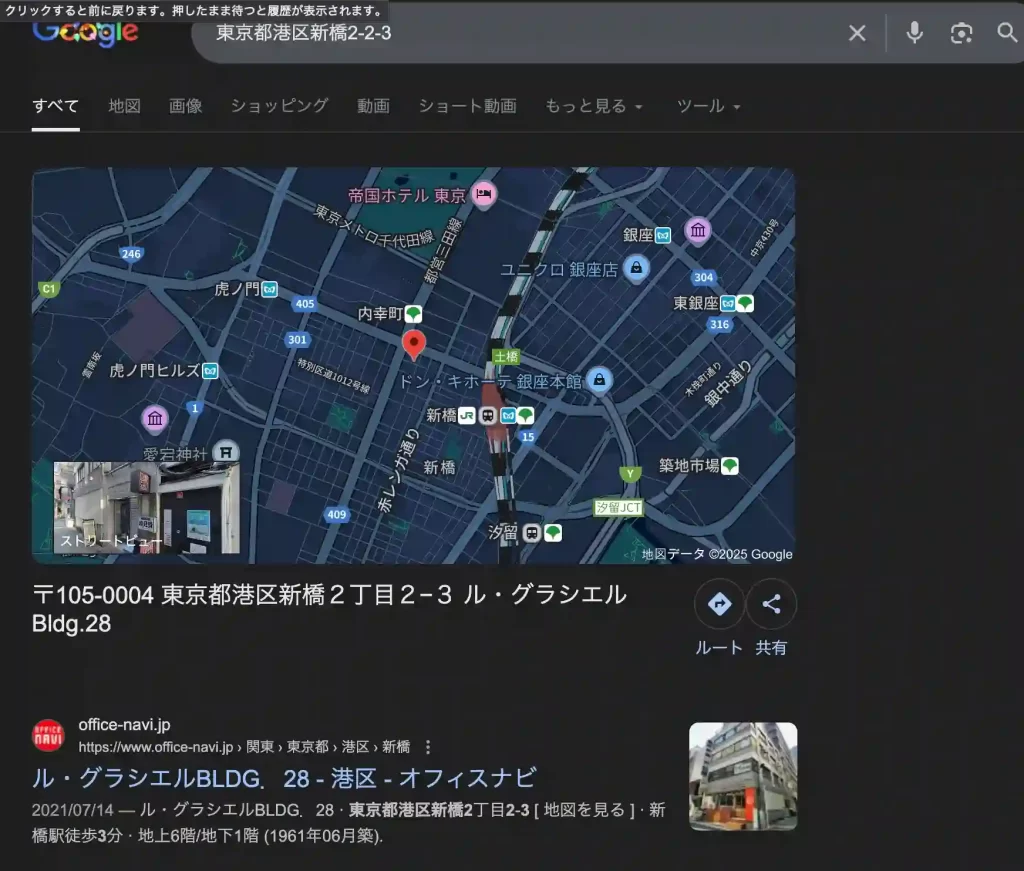Switch to the 地図 tab
Screen dimensions: 1024x871
coord(124,104)
